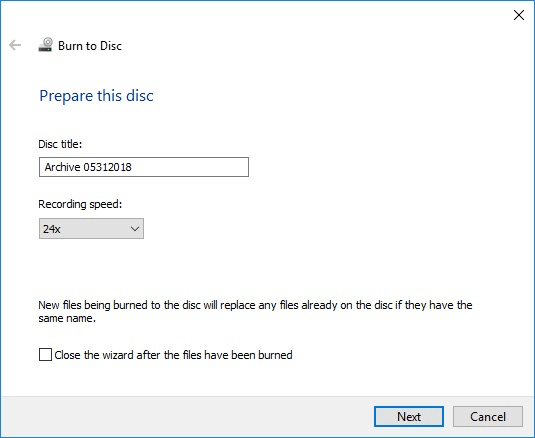Image resolution: width=535 pixels, height=438 pixels.
Task: Click the Prepare this disc heading
Action: click(96, 96)
